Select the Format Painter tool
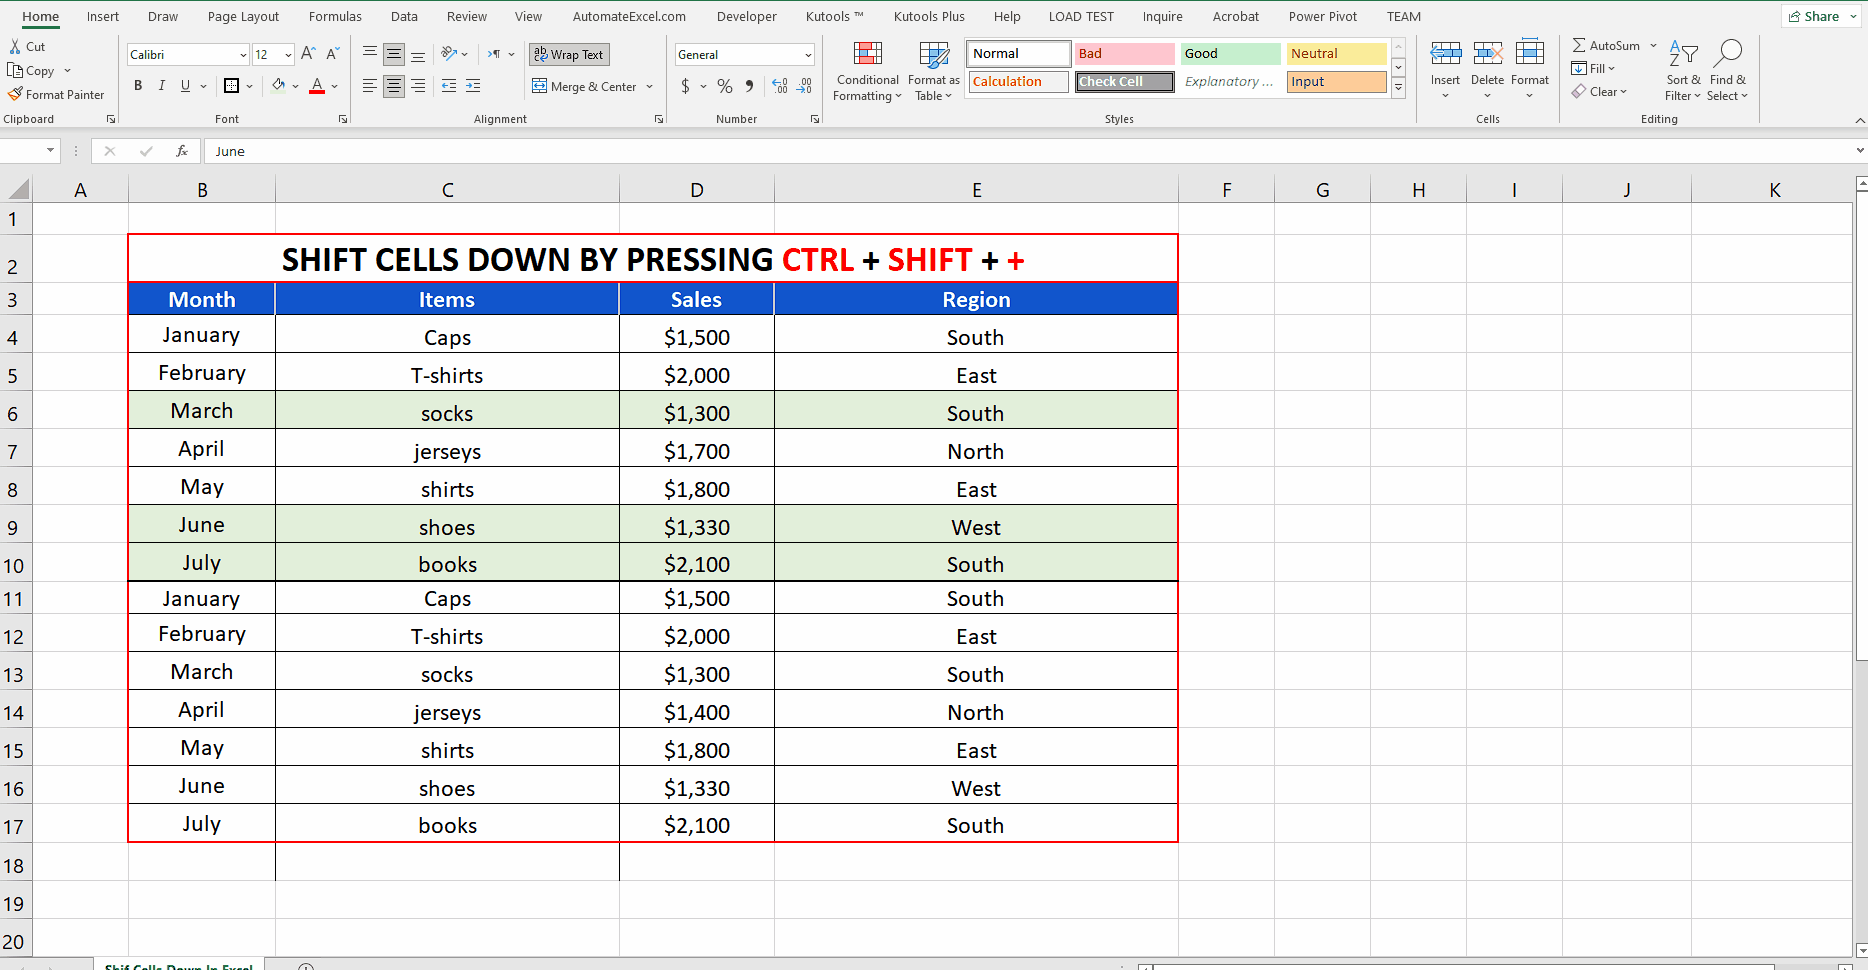The width and height of the screenshot is (1868, 970). click(x=57, y=94)
